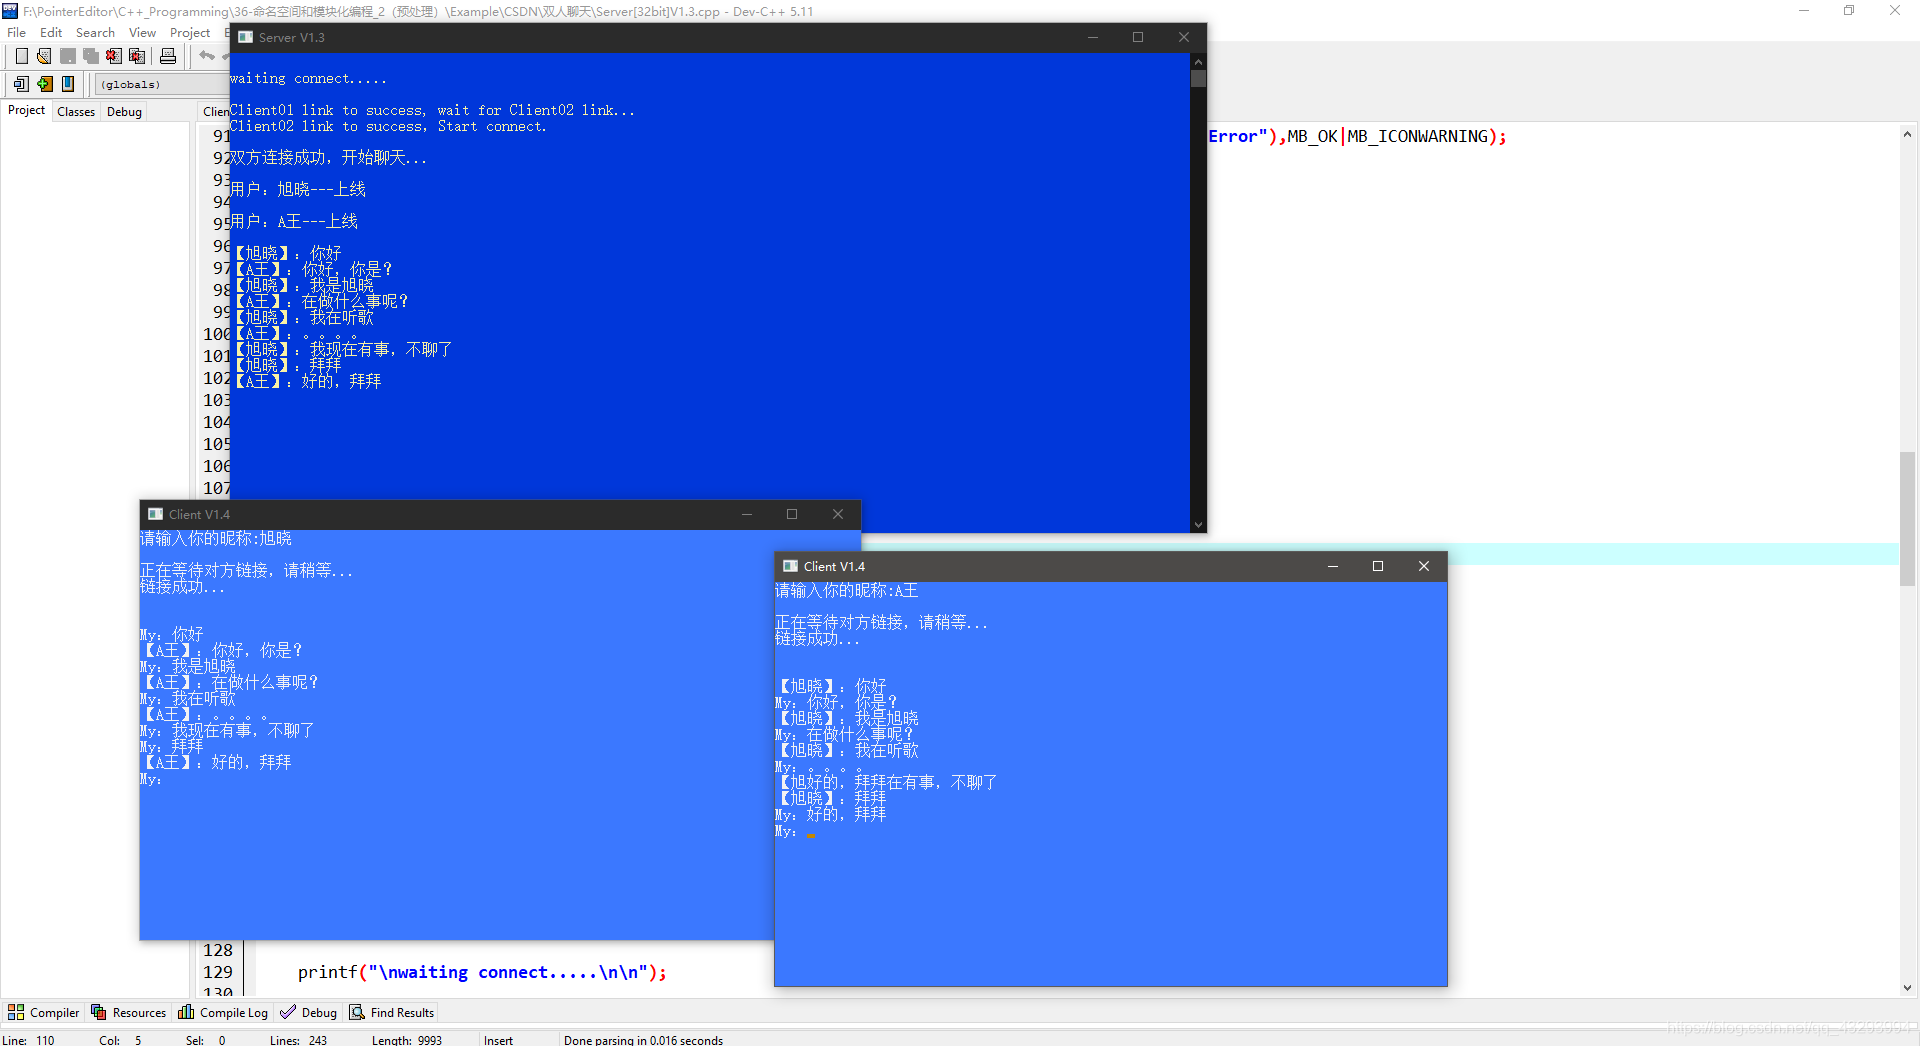Click nickname prompt 'A王' line in right client
This screenshot has width=1920, height=1046.
tap(846, 591)
